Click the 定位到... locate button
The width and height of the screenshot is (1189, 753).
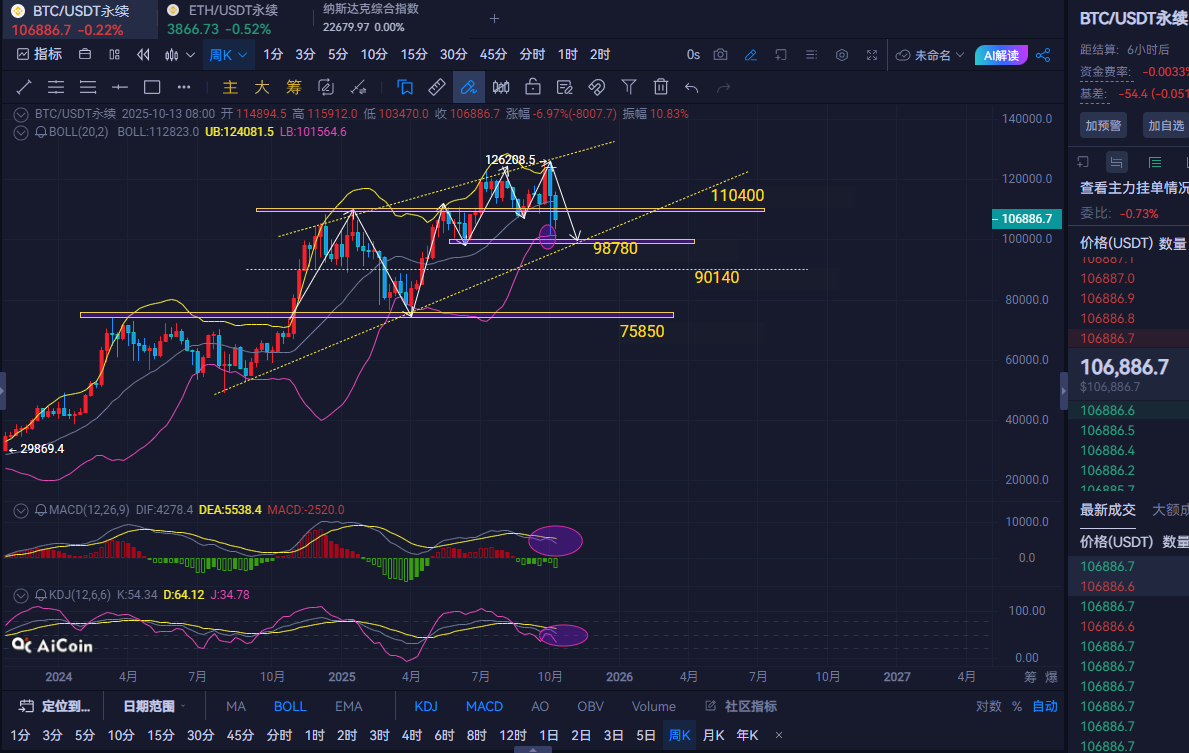(x=55, y=706)
